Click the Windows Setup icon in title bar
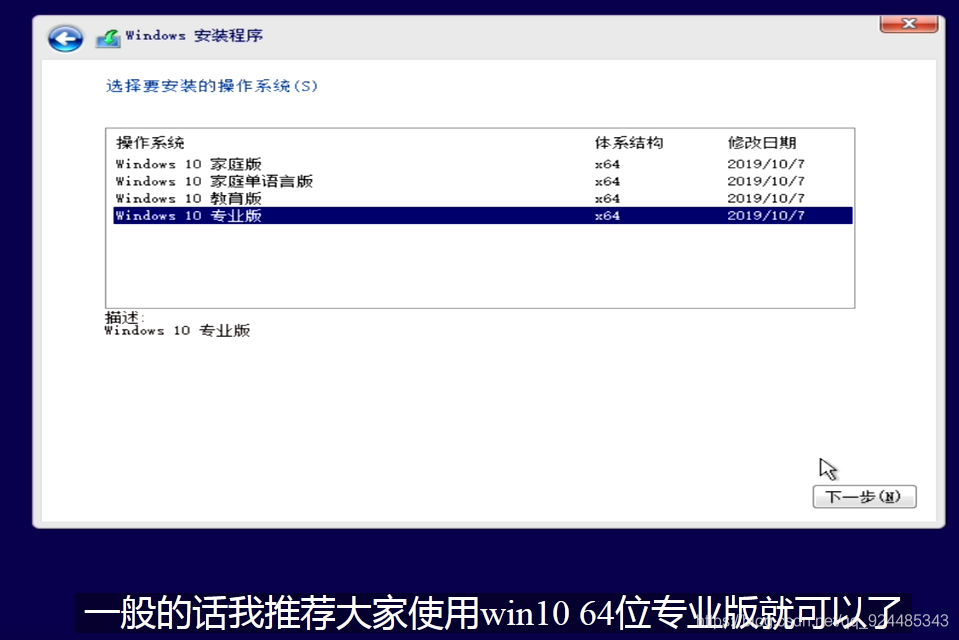The height and width of the screenshot is (640, 959). pyautogui.click(x=108, y=38)
